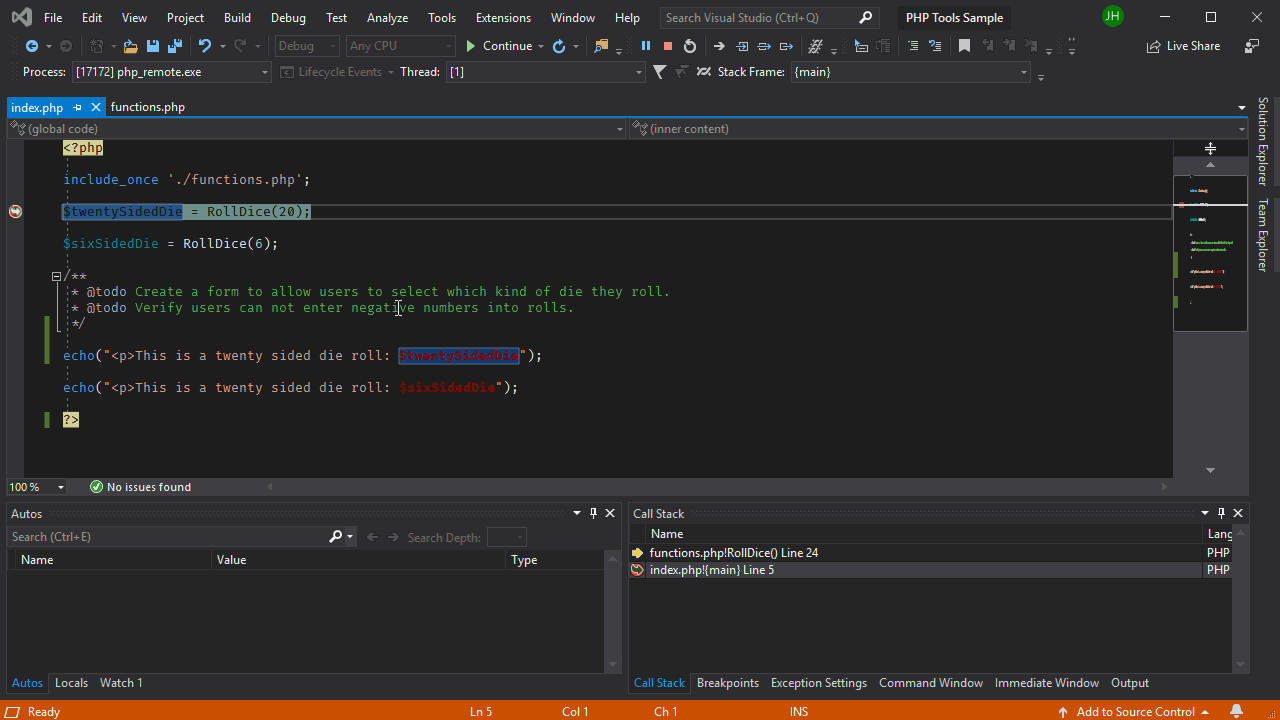Viewport: 1280px width, 720px height.
Task: Toggle a bookmark with the Bookmark icon
Action: tap(964, 46)
